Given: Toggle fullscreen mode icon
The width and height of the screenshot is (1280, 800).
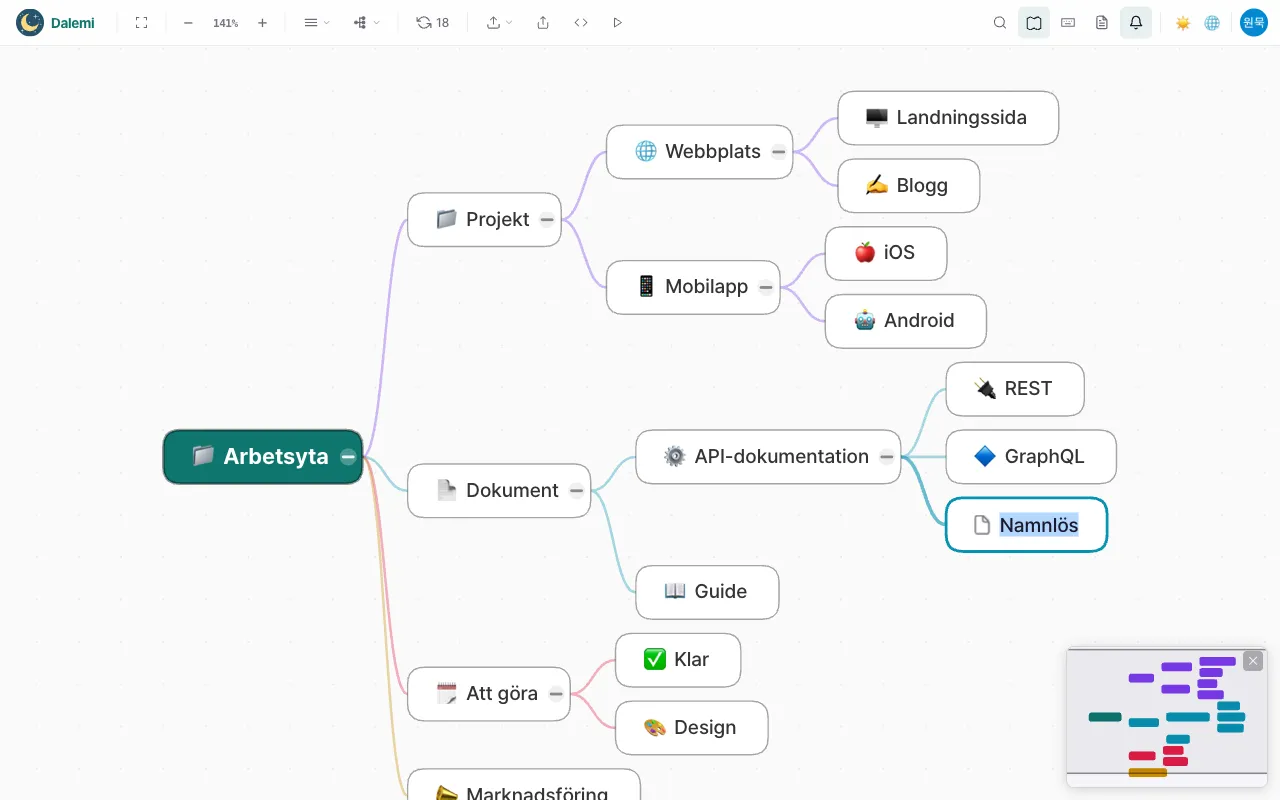Looking at the screenshot, I should click(x=141, y=22).
